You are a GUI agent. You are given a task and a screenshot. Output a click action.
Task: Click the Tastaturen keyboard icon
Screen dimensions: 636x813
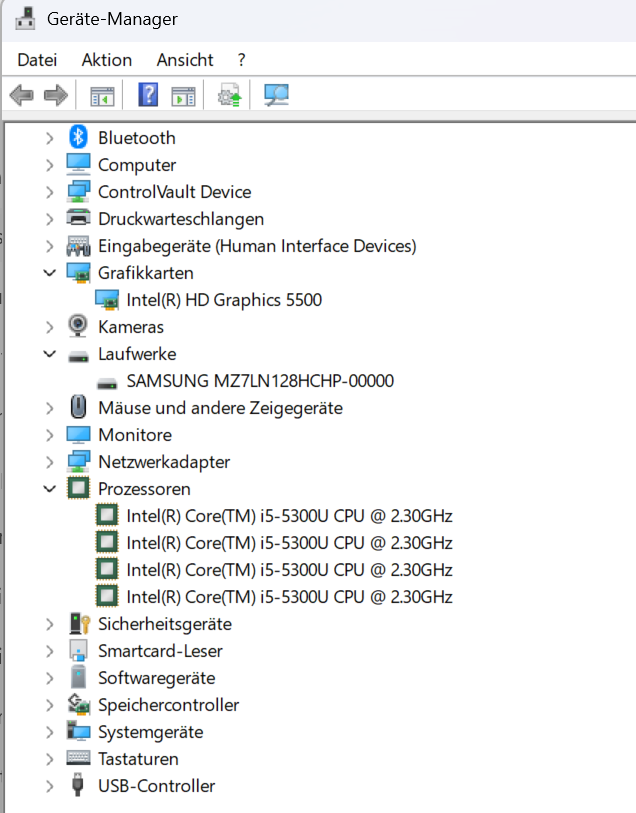click(78, 758)
